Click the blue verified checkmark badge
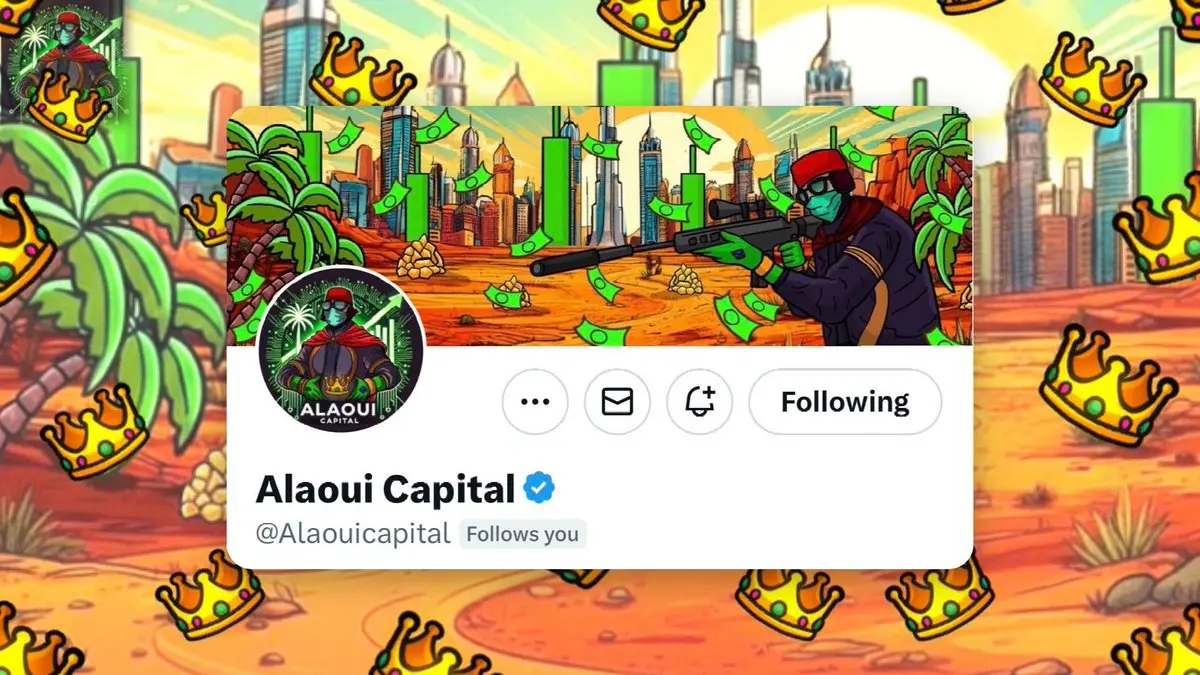This screenshot has height=675, width=1200. (539, 489)
